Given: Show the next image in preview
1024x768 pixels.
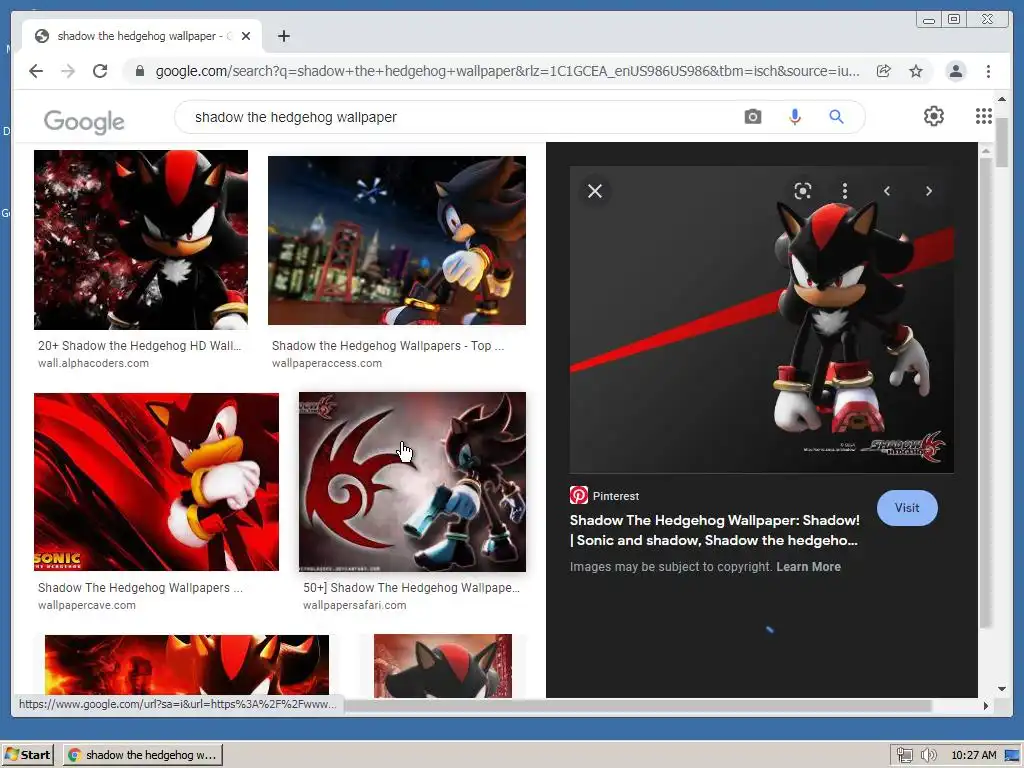Looking at the screenshot, I should click(x=929, y=191).
